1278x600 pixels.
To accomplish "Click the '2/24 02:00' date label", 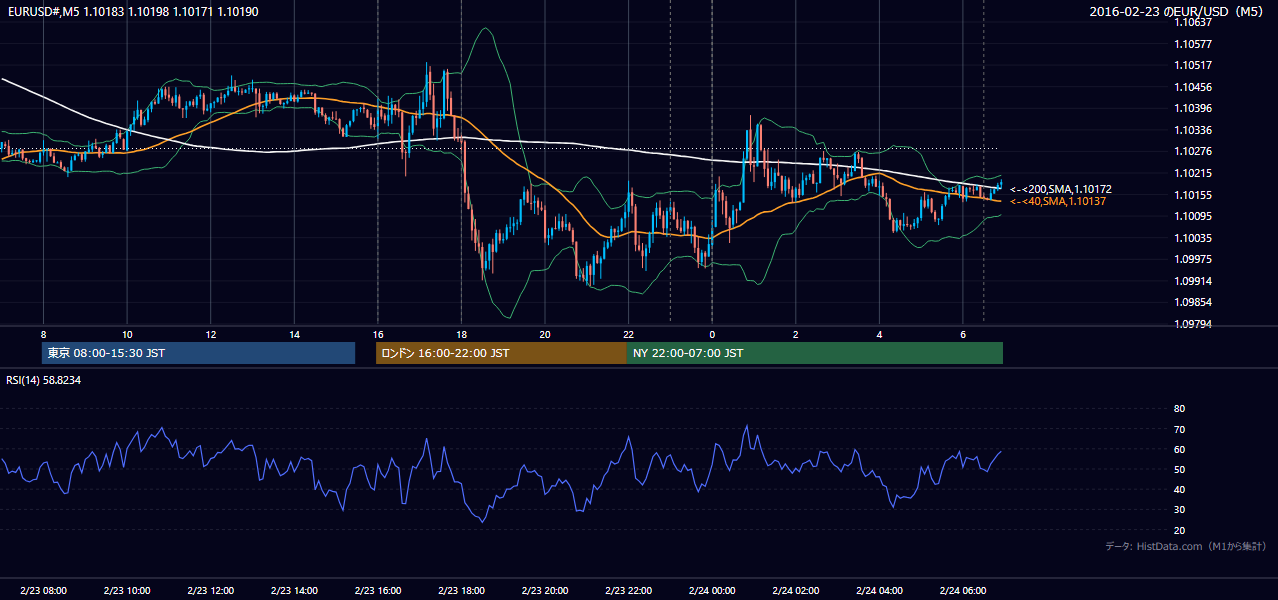I will coord(795,591).
